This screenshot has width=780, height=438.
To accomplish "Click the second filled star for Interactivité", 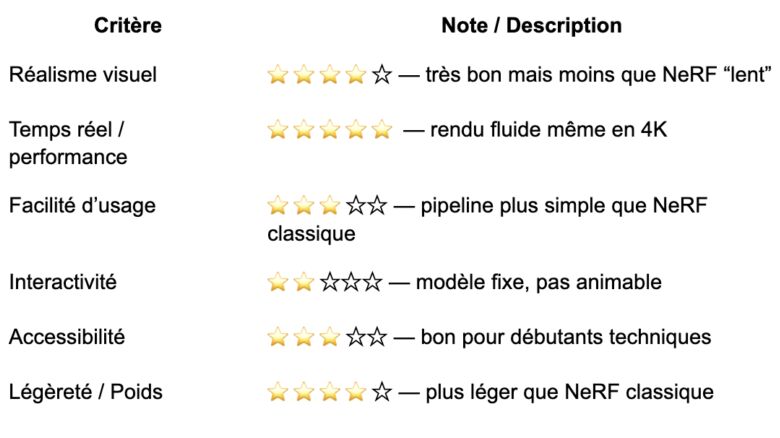I will click(303, 283).
